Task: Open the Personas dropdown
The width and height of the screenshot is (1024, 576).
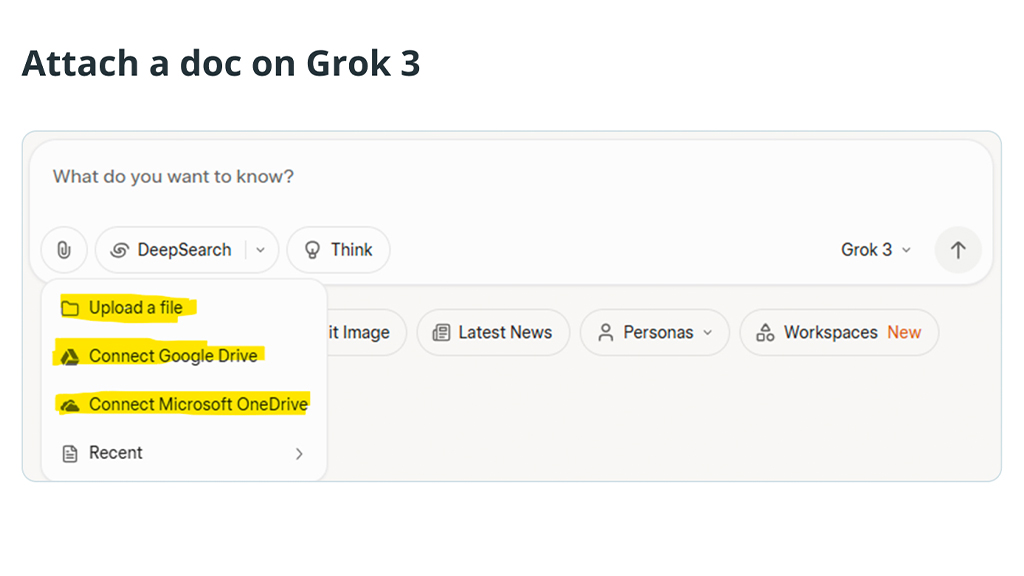Action: click(654, 332)
